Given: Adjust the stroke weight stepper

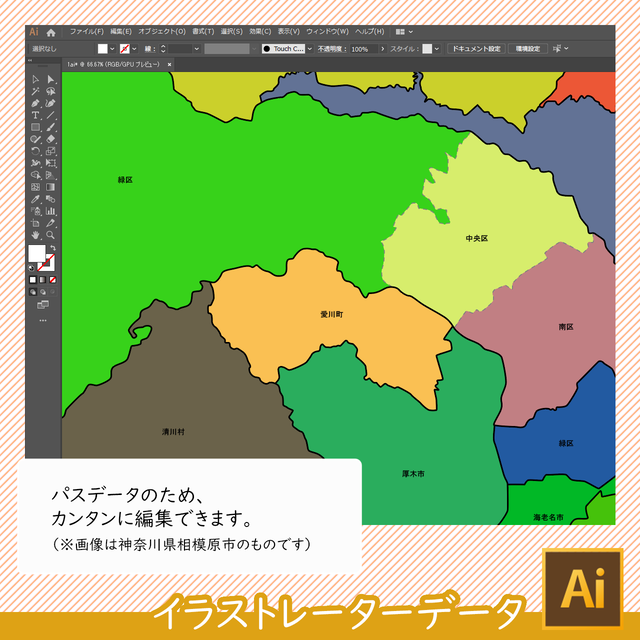Looking at the screenshot, I should (163, 49).
